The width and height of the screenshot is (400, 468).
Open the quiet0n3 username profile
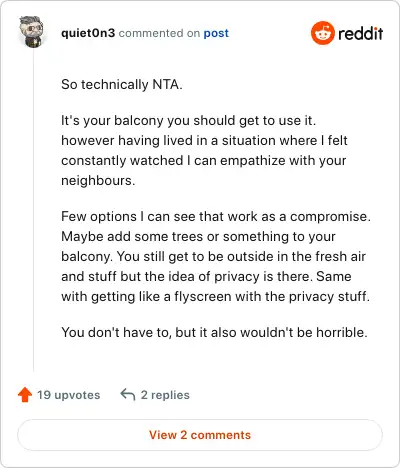coord(88,33)
